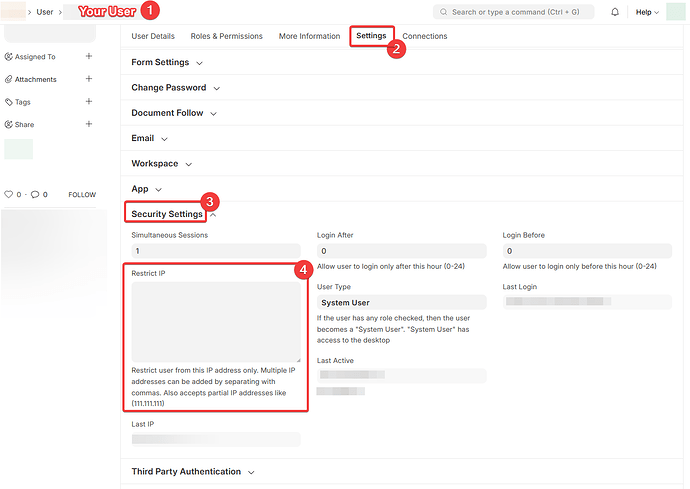690x489 pixels.
Task: Focus the Simultaneous Sessions field
Action: pyautogui.click(x=216, y=251)
